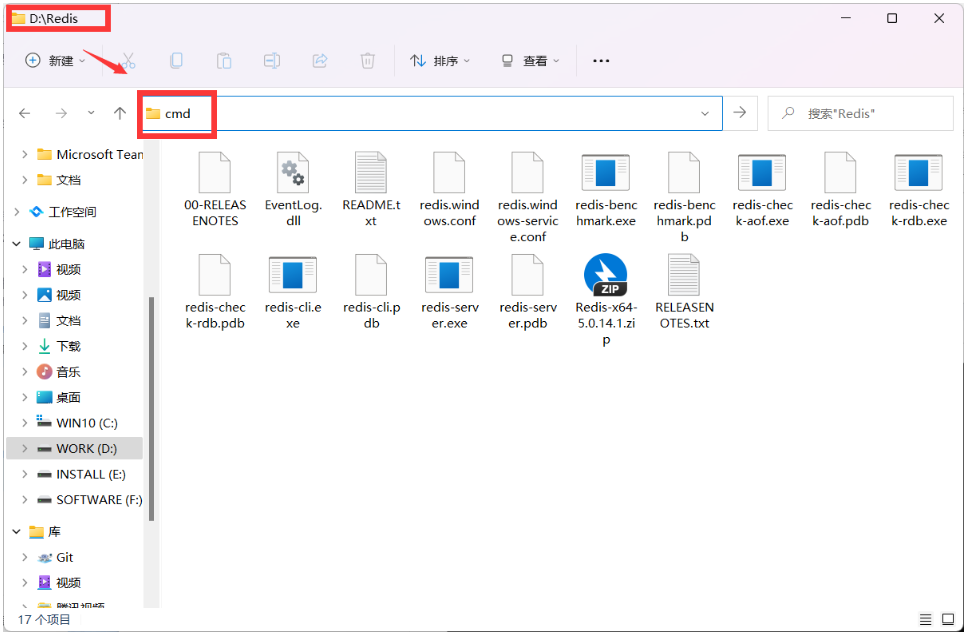
Task: Click the Delete trash bin icon
Action: [x=367, y=61]
